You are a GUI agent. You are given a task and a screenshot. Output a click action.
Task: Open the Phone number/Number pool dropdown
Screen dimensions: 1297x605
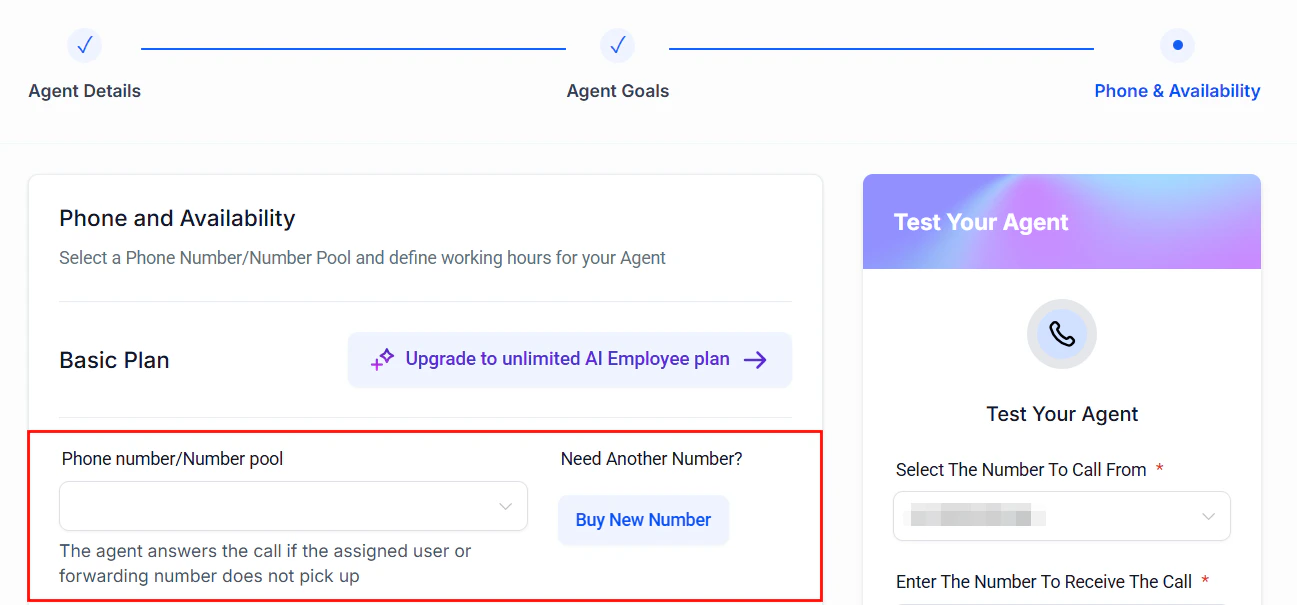(293, 507)
